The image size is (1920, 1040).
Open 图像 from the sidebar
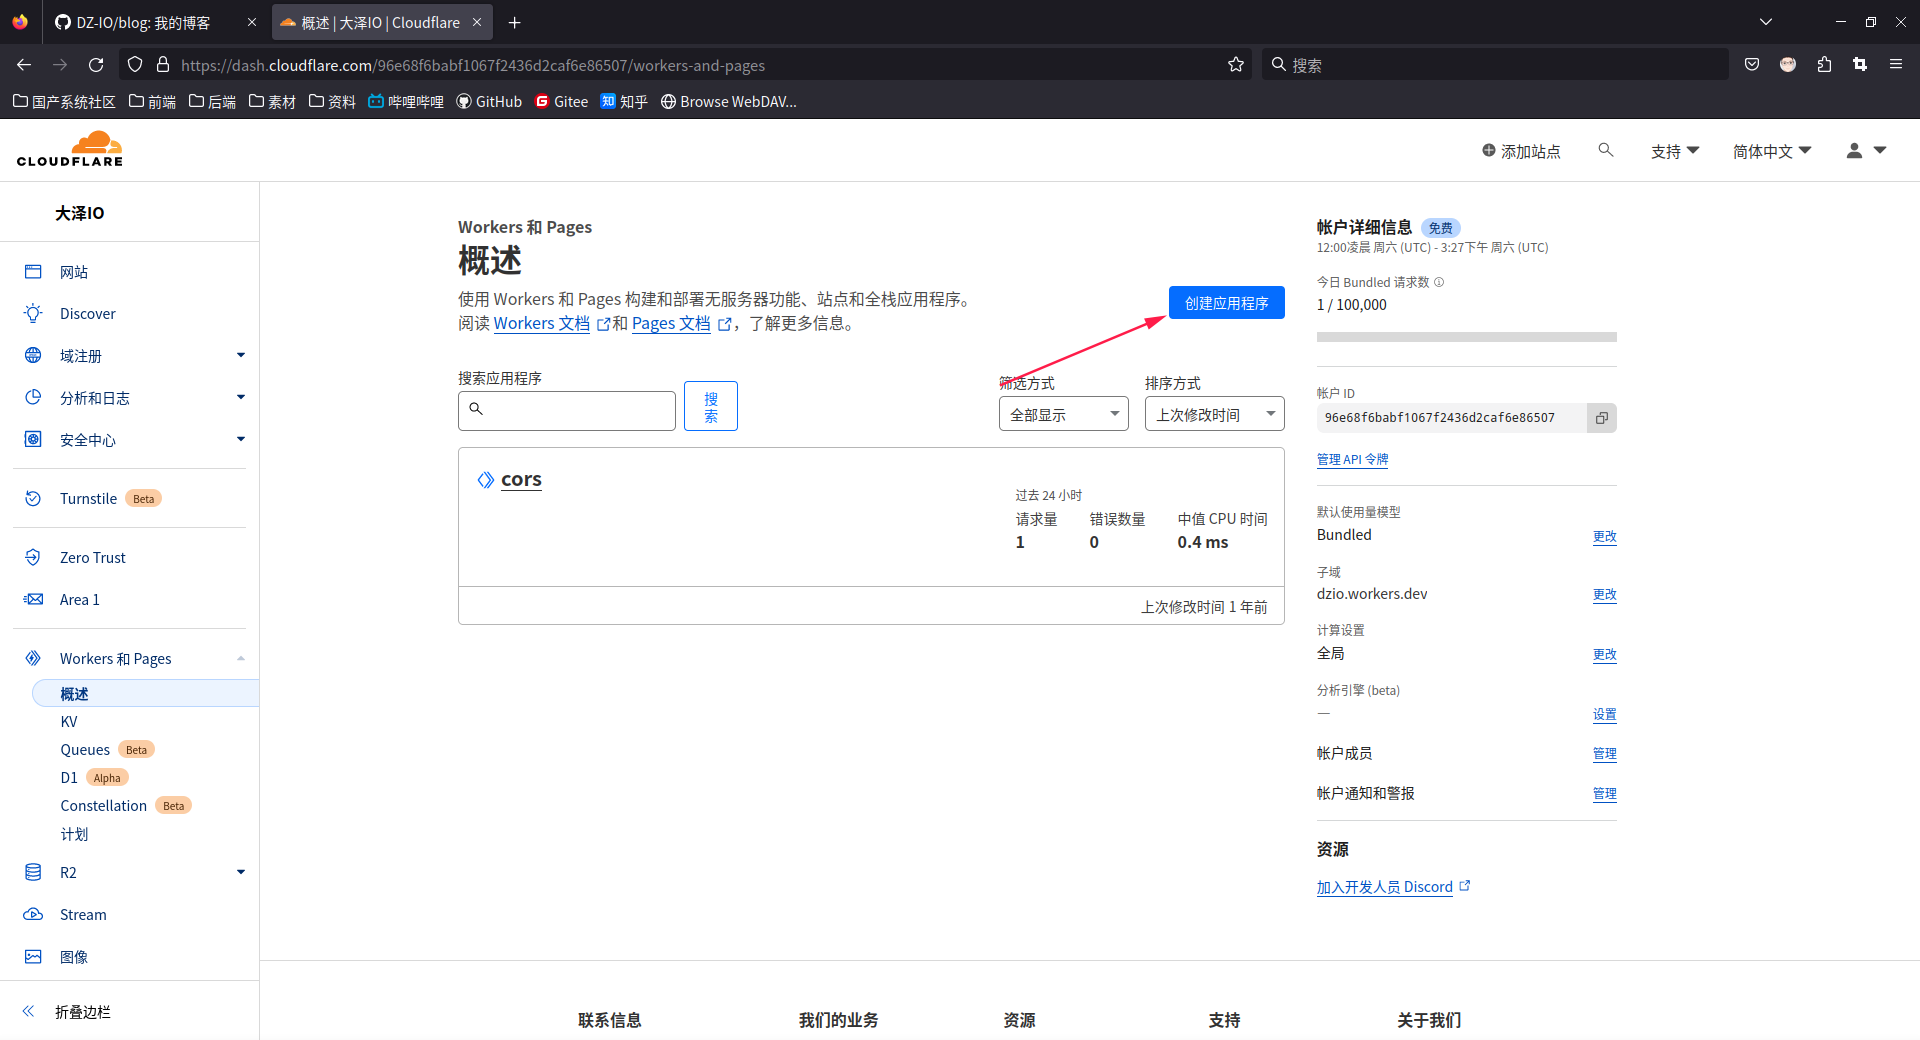pos(77,956)
